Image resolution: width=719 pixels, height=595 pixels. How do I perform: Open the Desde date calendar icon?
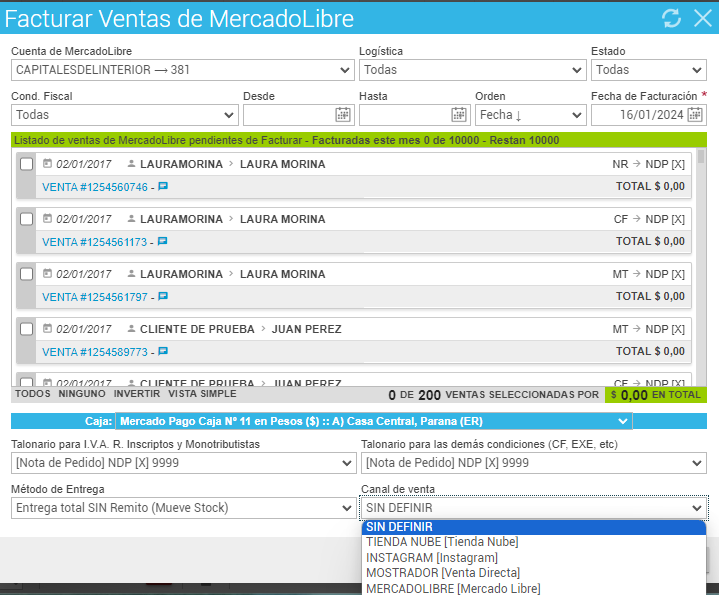pos(343,115)
